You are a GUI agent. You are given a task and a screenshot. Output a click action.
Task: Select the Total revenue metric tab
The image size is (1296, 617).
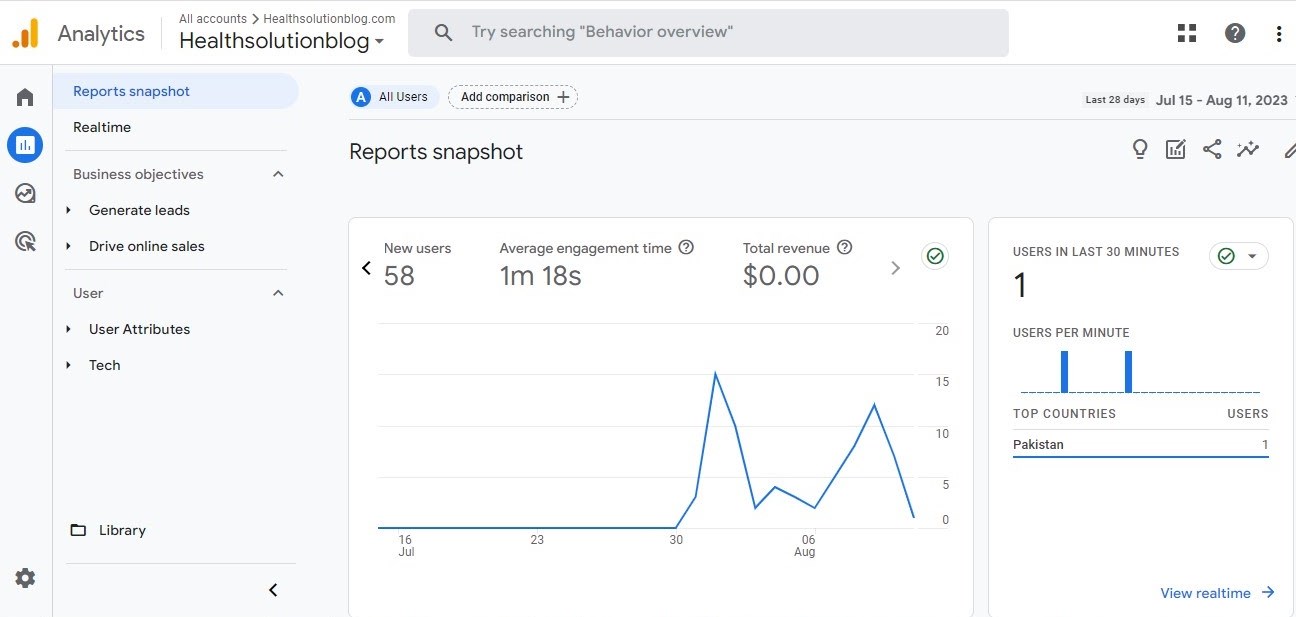(798, 265)
